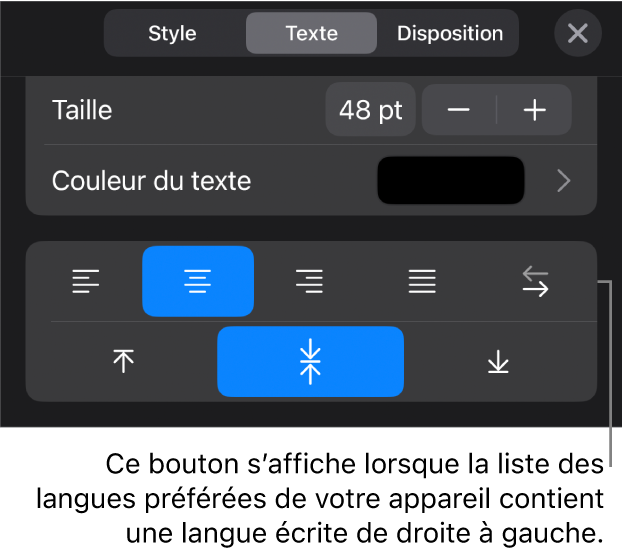Image resolution: width=622 pixels, height=559 pixels.
Task: Select center horizontal text alignment
Action: pos(198,281)
